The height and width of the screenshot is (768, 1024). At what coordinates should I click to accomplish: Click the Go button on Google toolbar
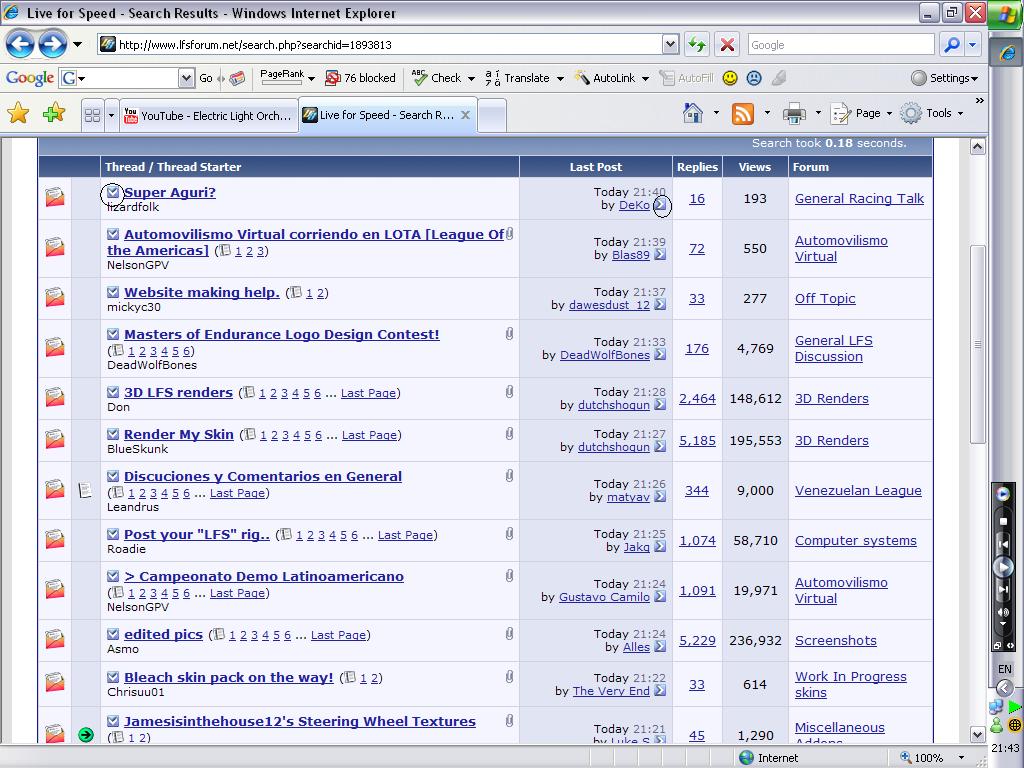(206, 78)
